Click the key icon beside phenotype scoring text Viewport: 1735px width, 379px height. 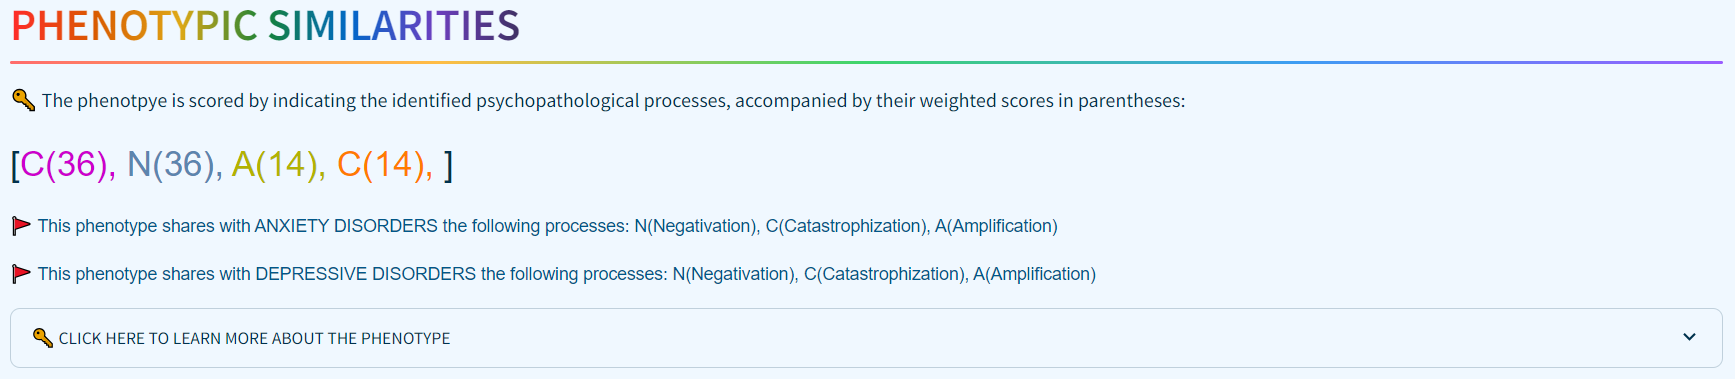click(23, 100)
